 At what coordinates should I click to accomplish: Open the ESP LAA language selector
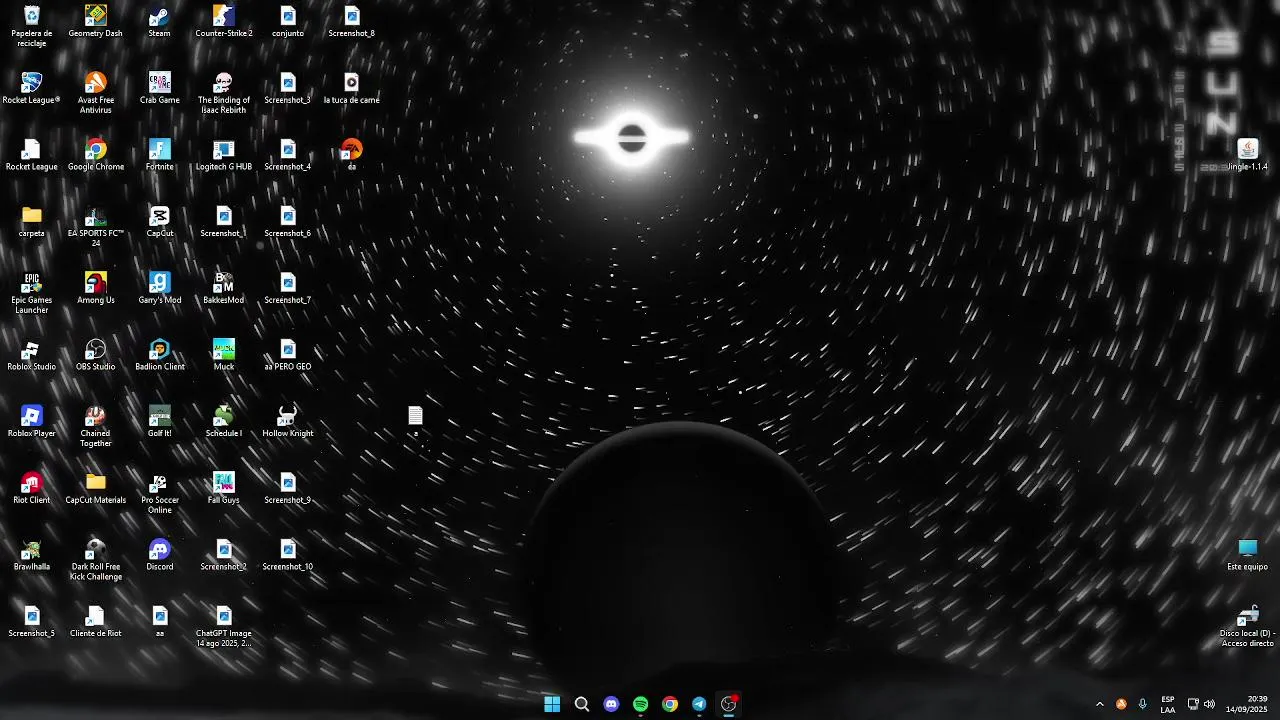1168,704
